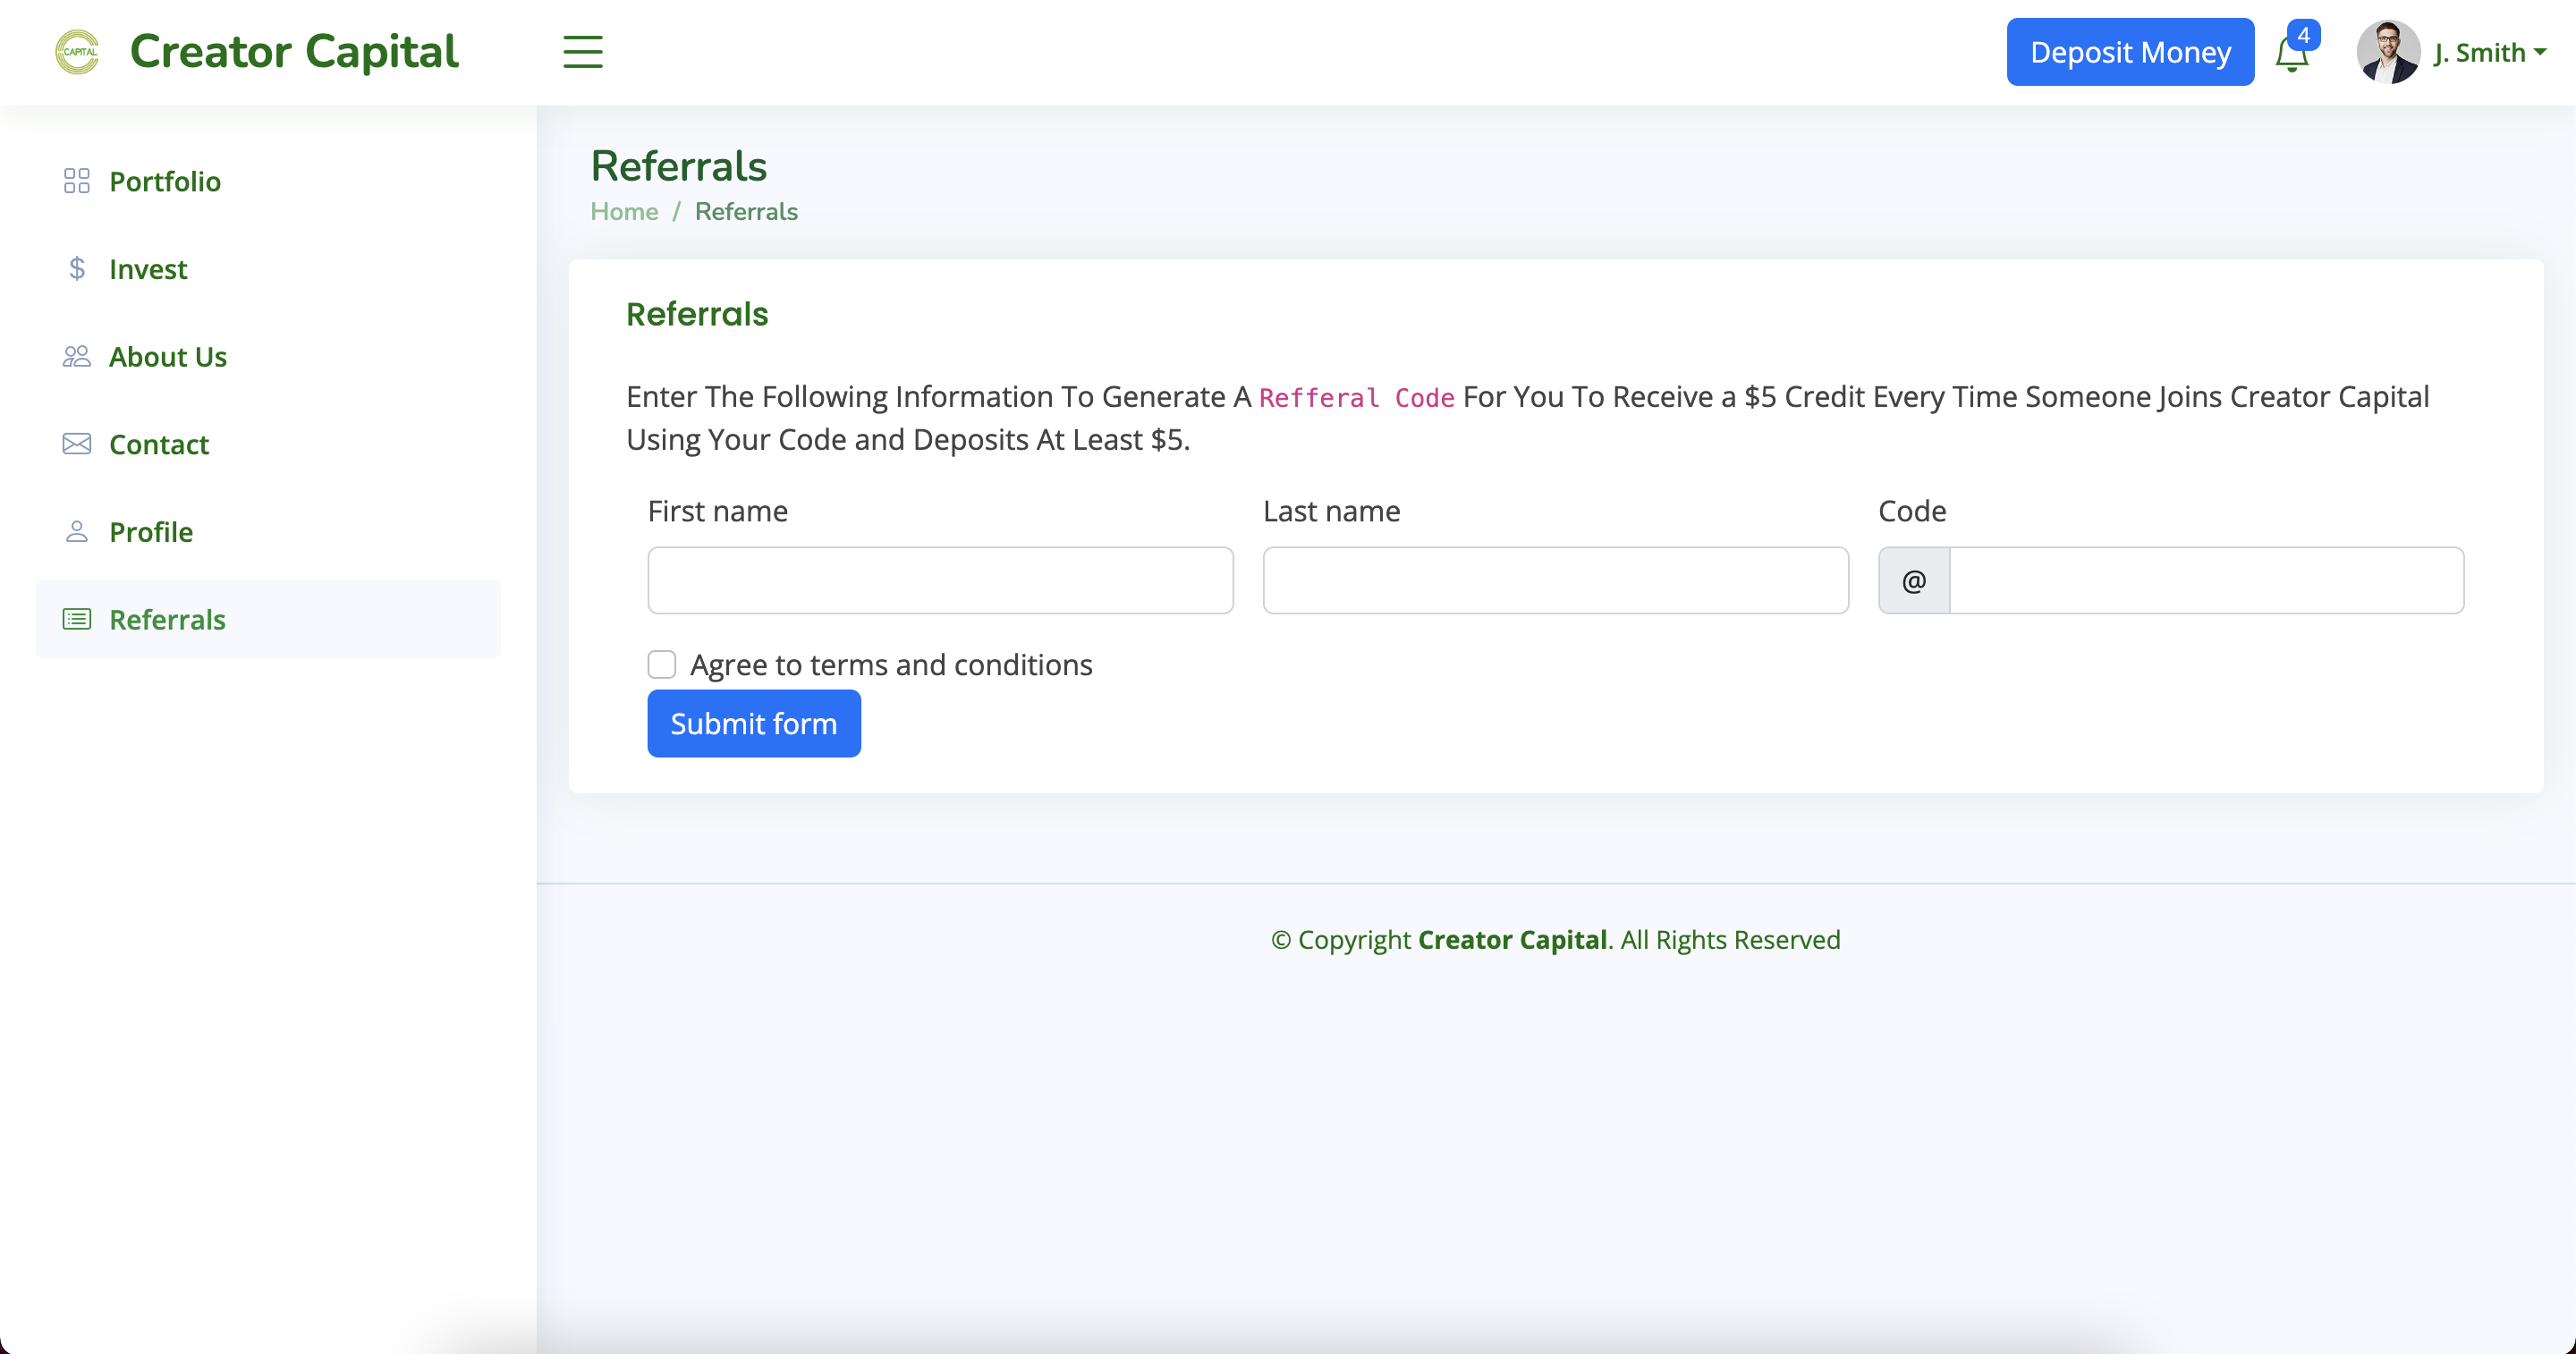
Task: Open the notifications bell icon
Action: click(2291, 54)
